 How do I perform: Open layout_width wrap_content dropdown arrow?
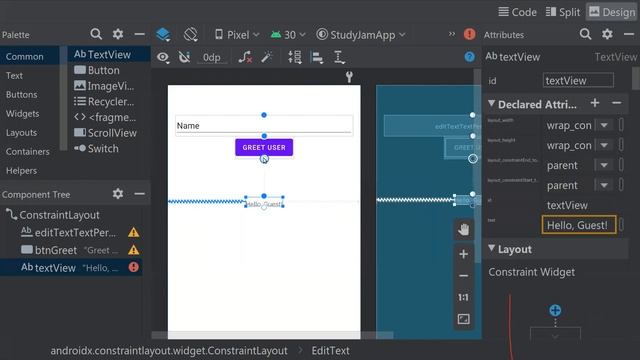(x=604, y=125)
